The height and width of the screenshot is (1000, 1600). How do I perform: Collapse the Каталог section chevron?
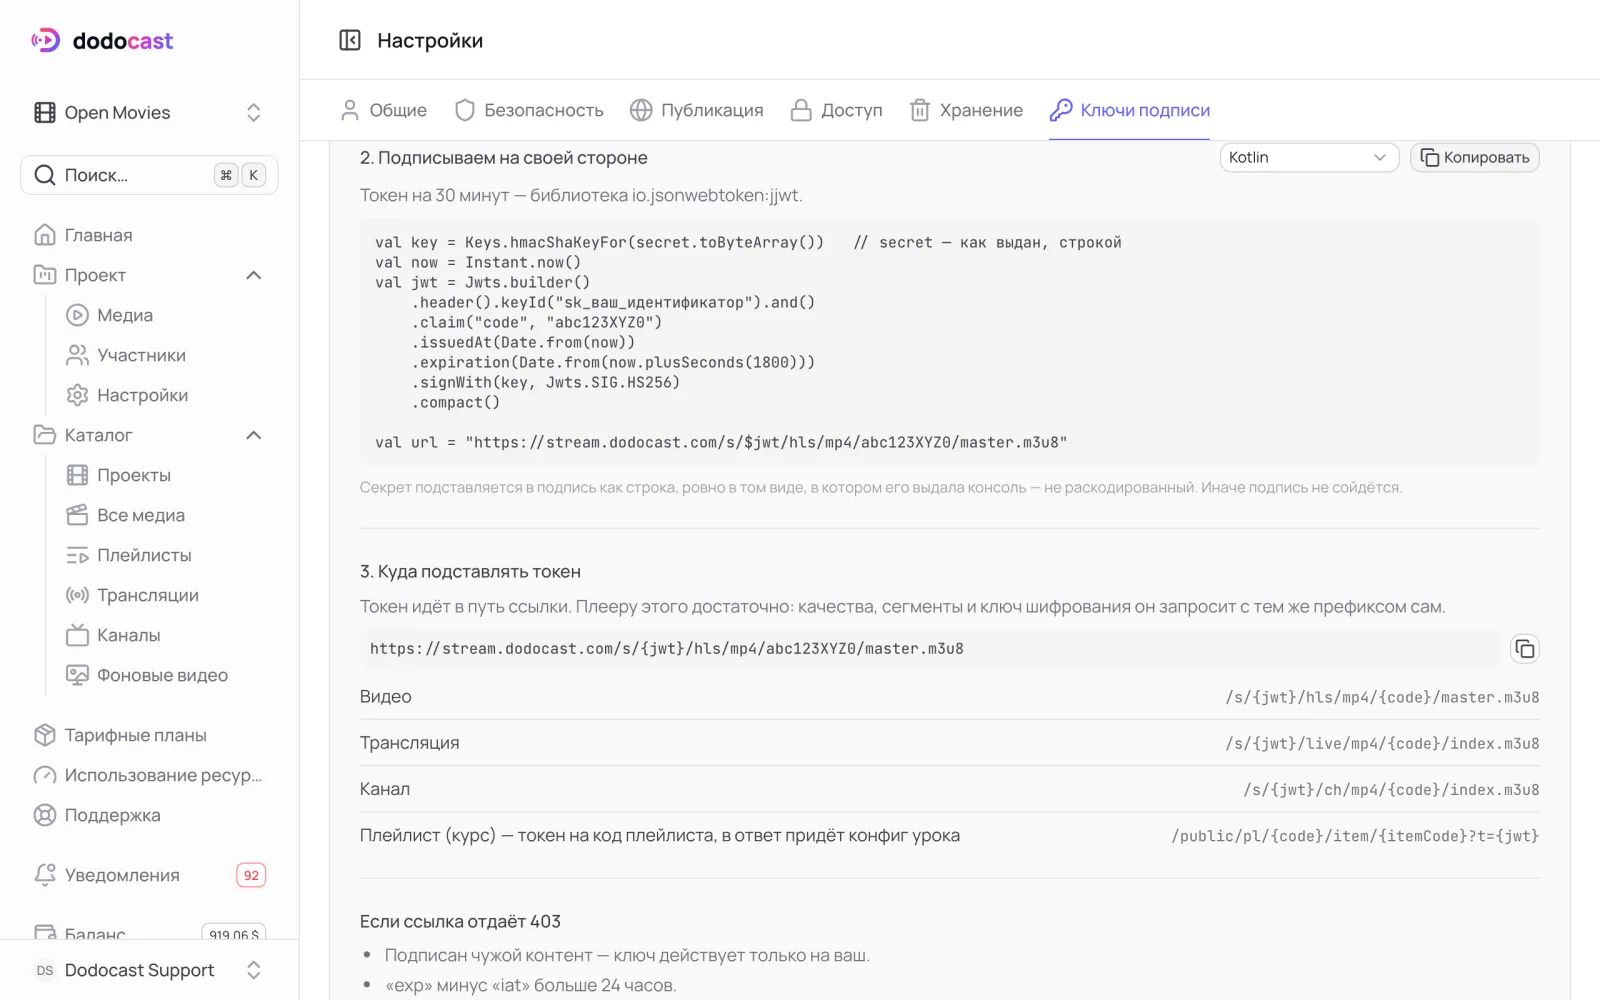coord(254,435)
